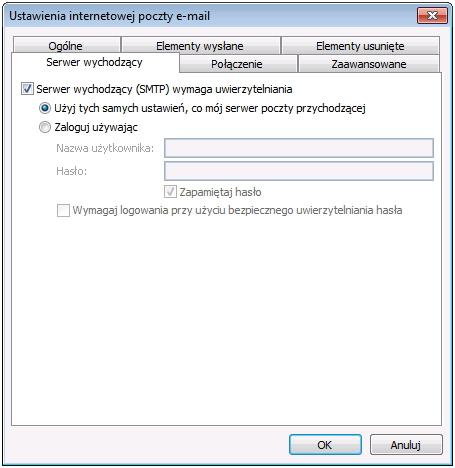Click the 'Nazwa użytkownika:' label text
Viewport: 455px width, 468px height.
[x=105, y=148]
